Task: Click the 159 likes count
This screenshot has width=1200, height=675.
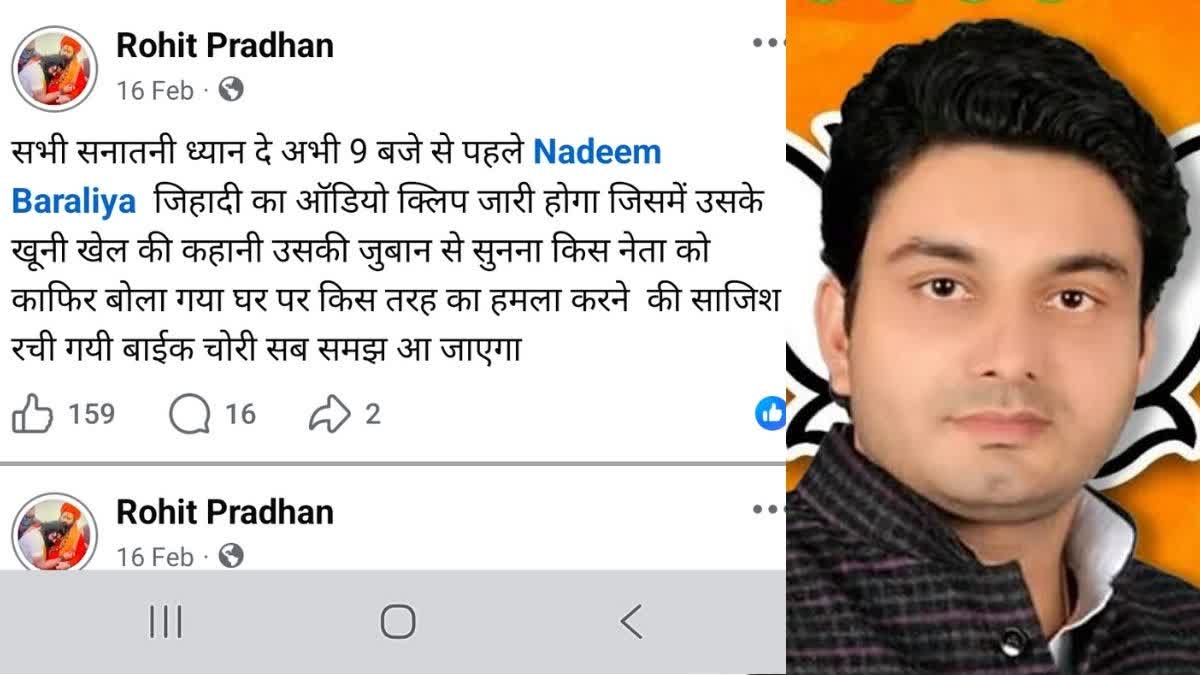Action: (91, 414)
